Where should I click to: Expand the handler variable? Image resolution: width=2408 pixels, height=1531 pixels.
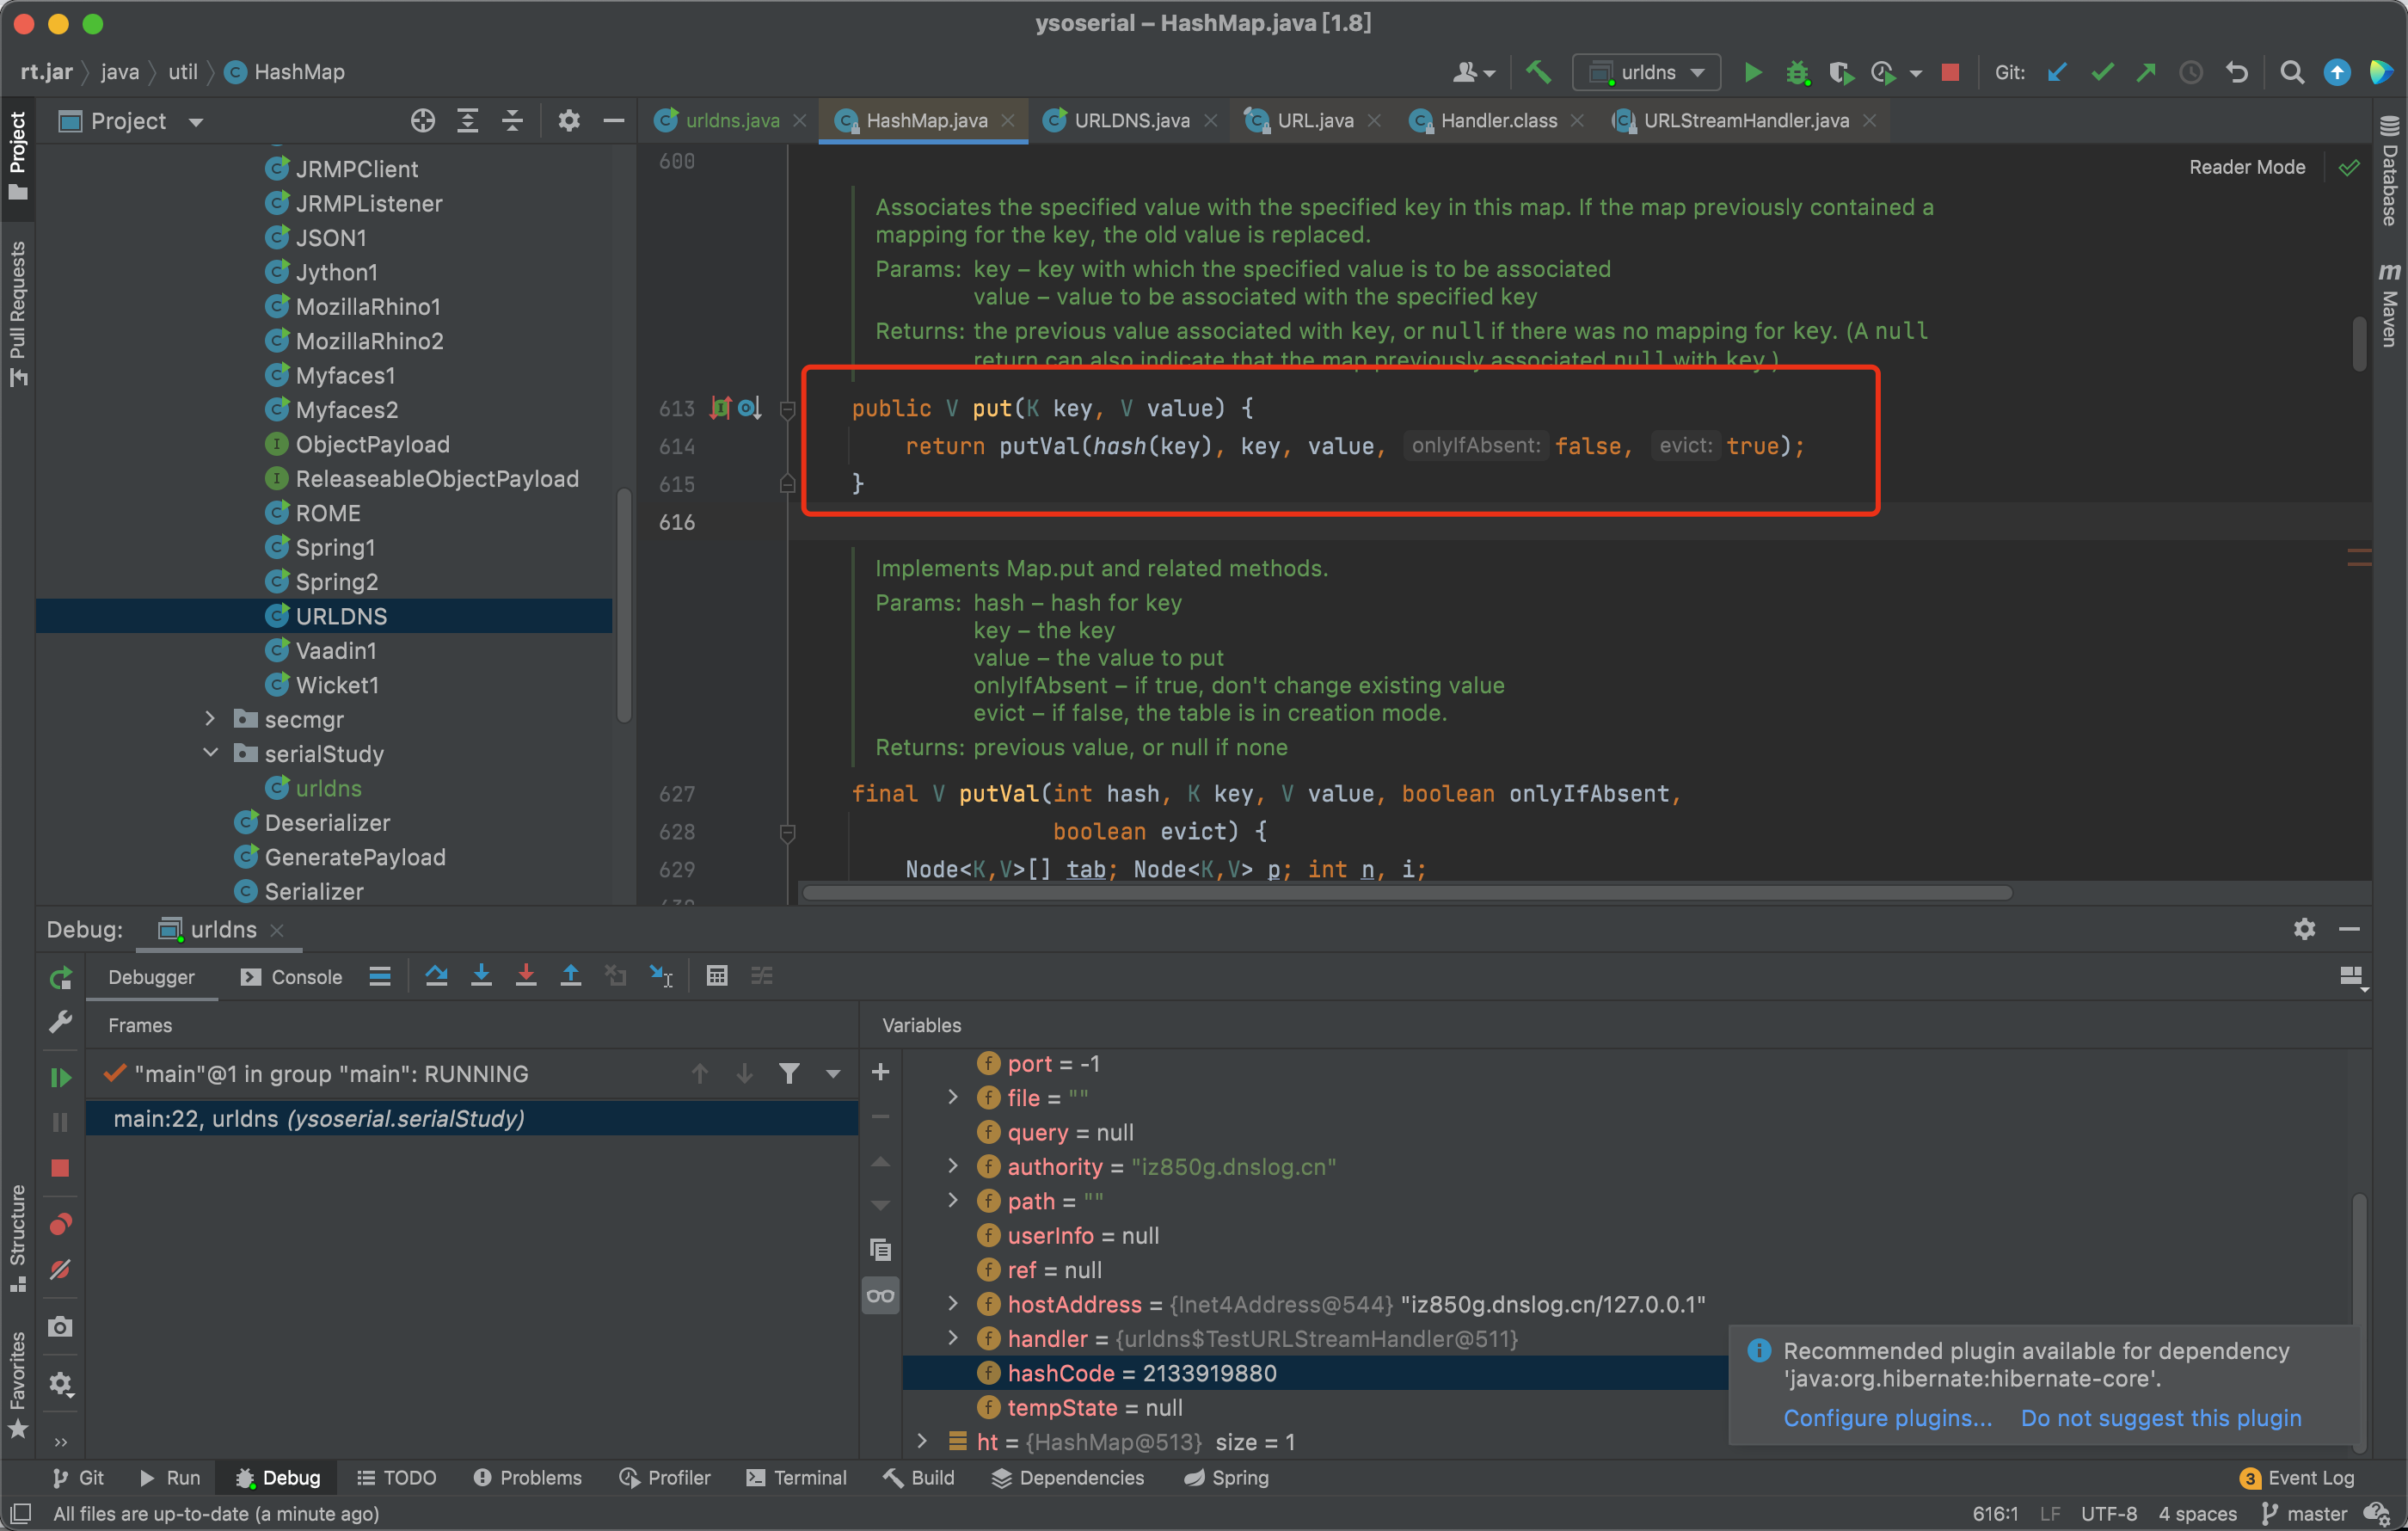(x=953, y=1338)
